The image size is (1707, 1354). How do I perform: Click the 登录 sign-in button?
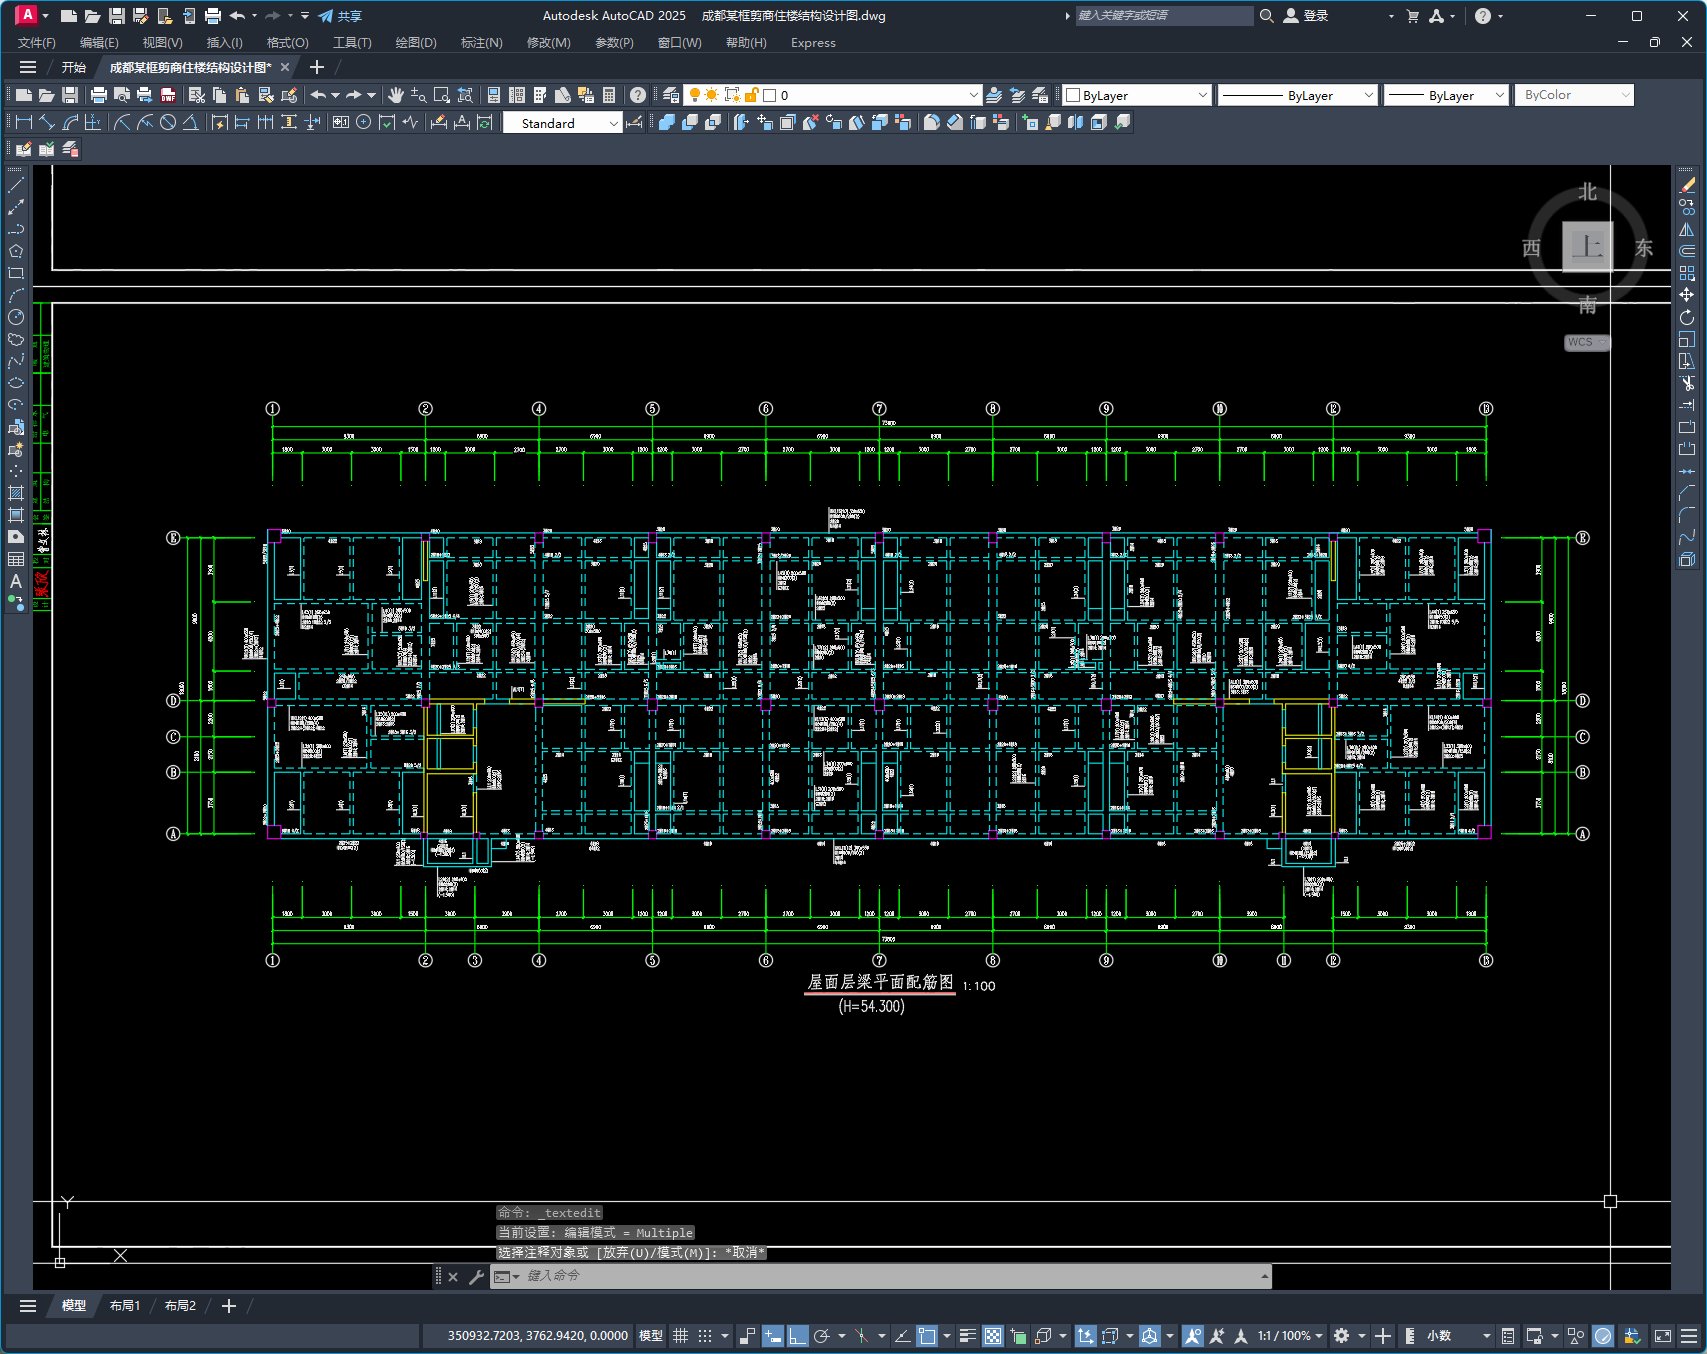[1306, 16]
